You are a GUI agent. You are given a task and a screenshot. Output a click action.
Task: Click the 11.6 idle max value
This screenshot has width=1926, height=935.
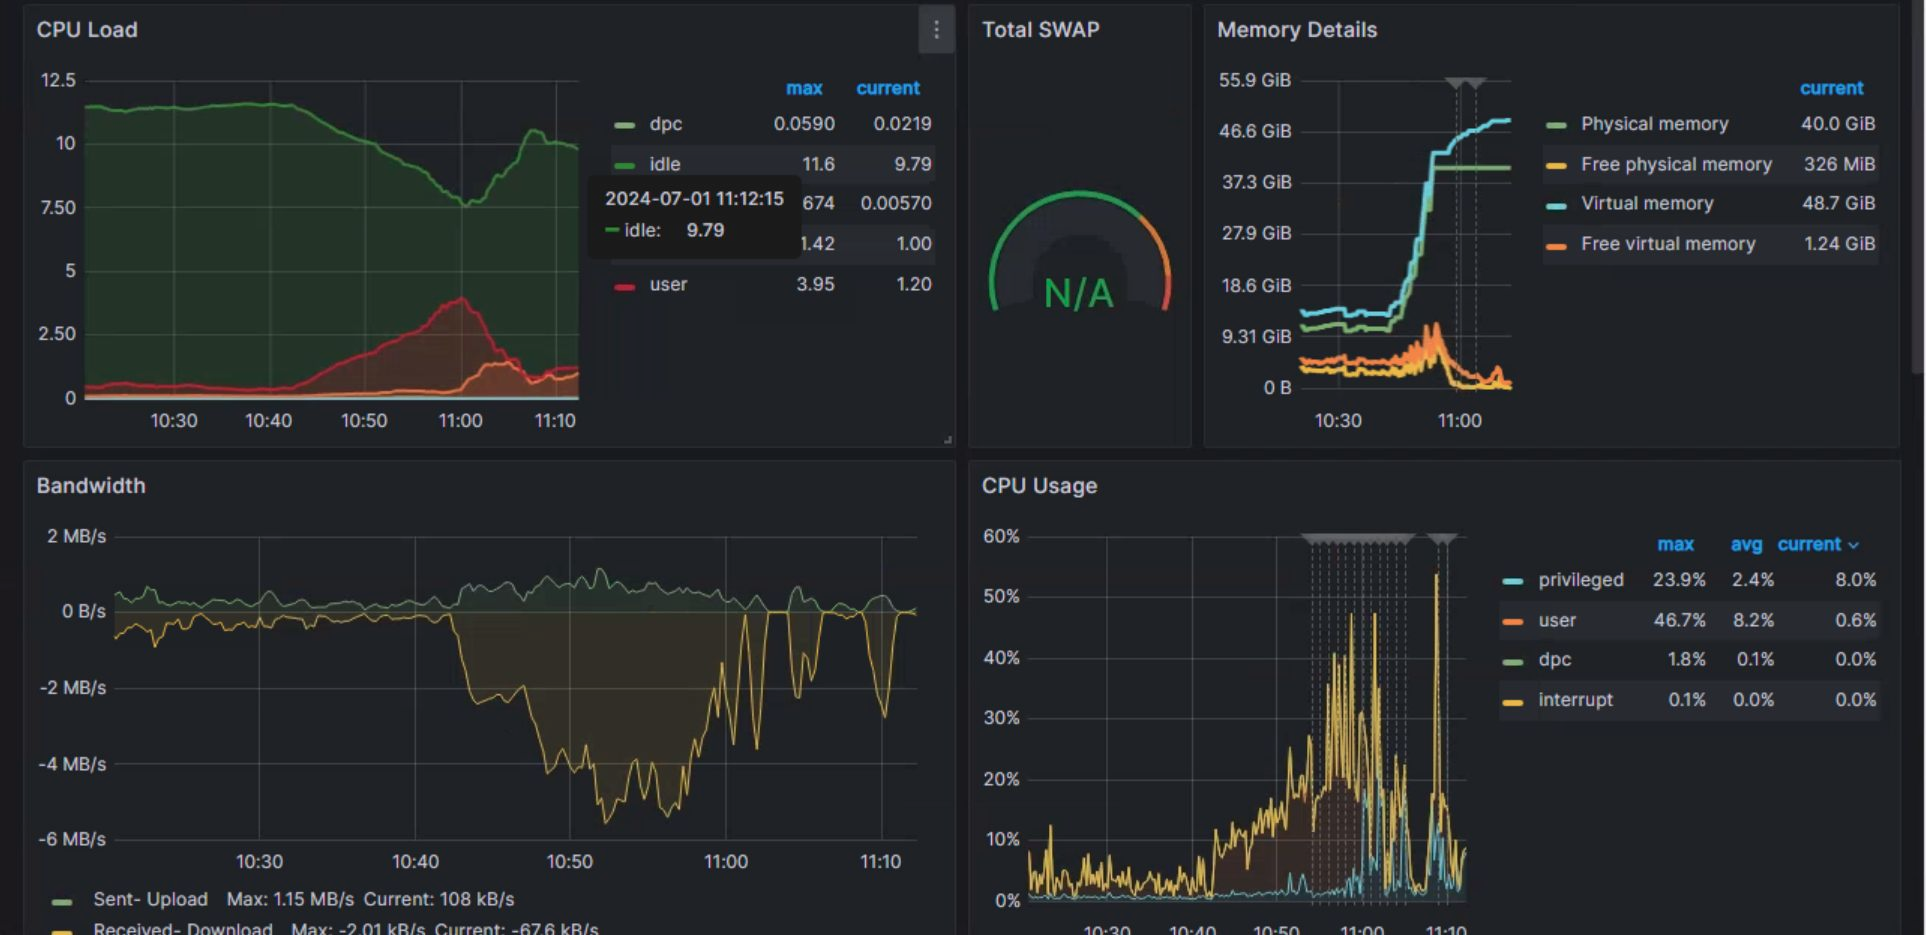(818, 164)
